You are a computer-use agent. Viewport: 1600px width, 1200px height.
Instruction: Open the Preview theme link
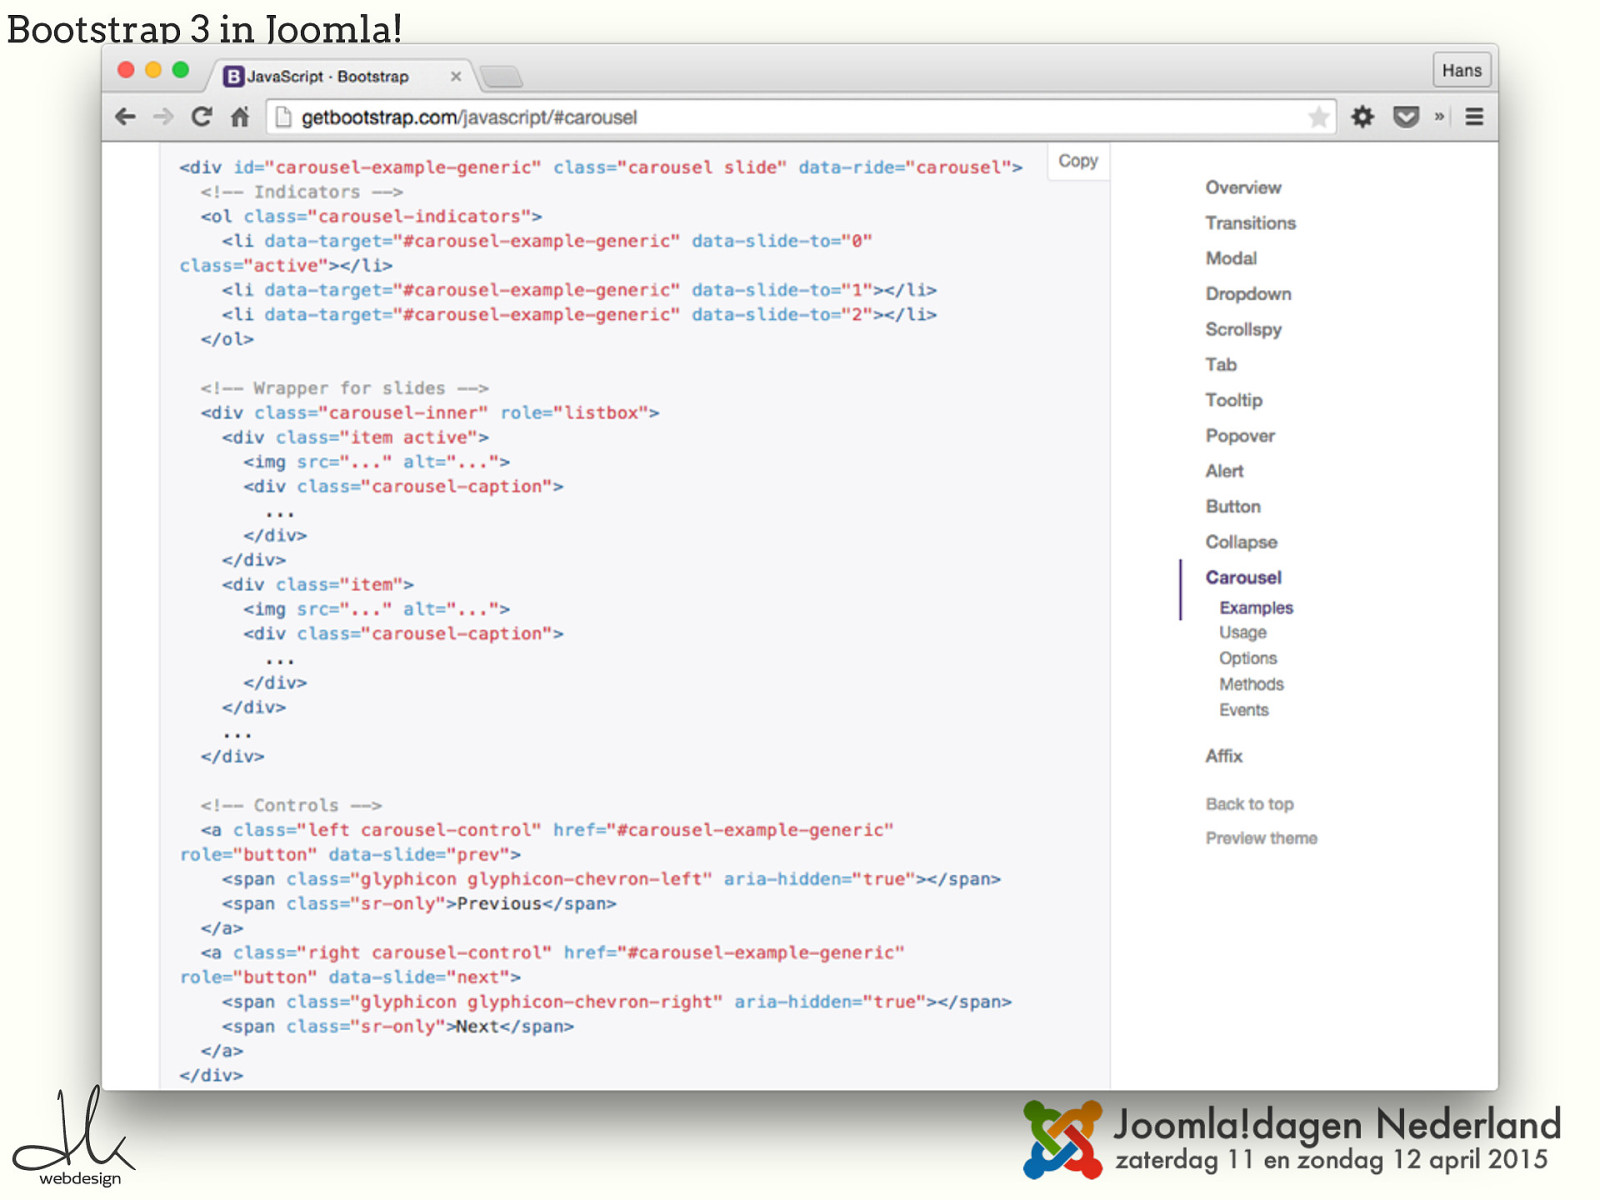click(x=1261, y=838)
